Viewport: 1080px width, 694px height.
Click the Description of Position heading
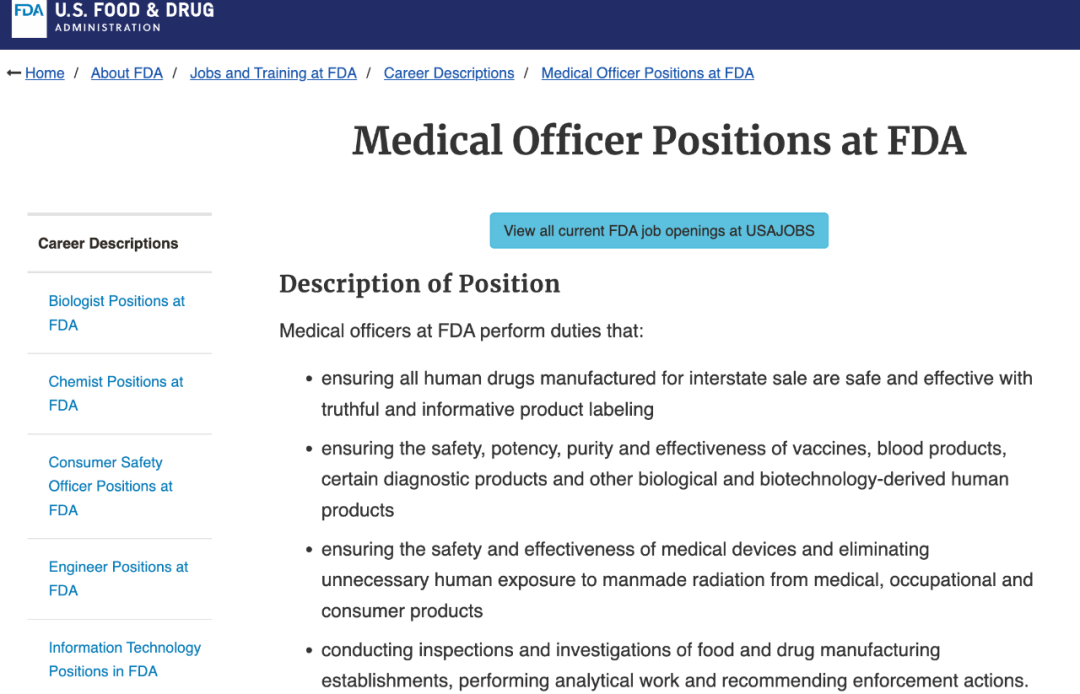point(419,284)
